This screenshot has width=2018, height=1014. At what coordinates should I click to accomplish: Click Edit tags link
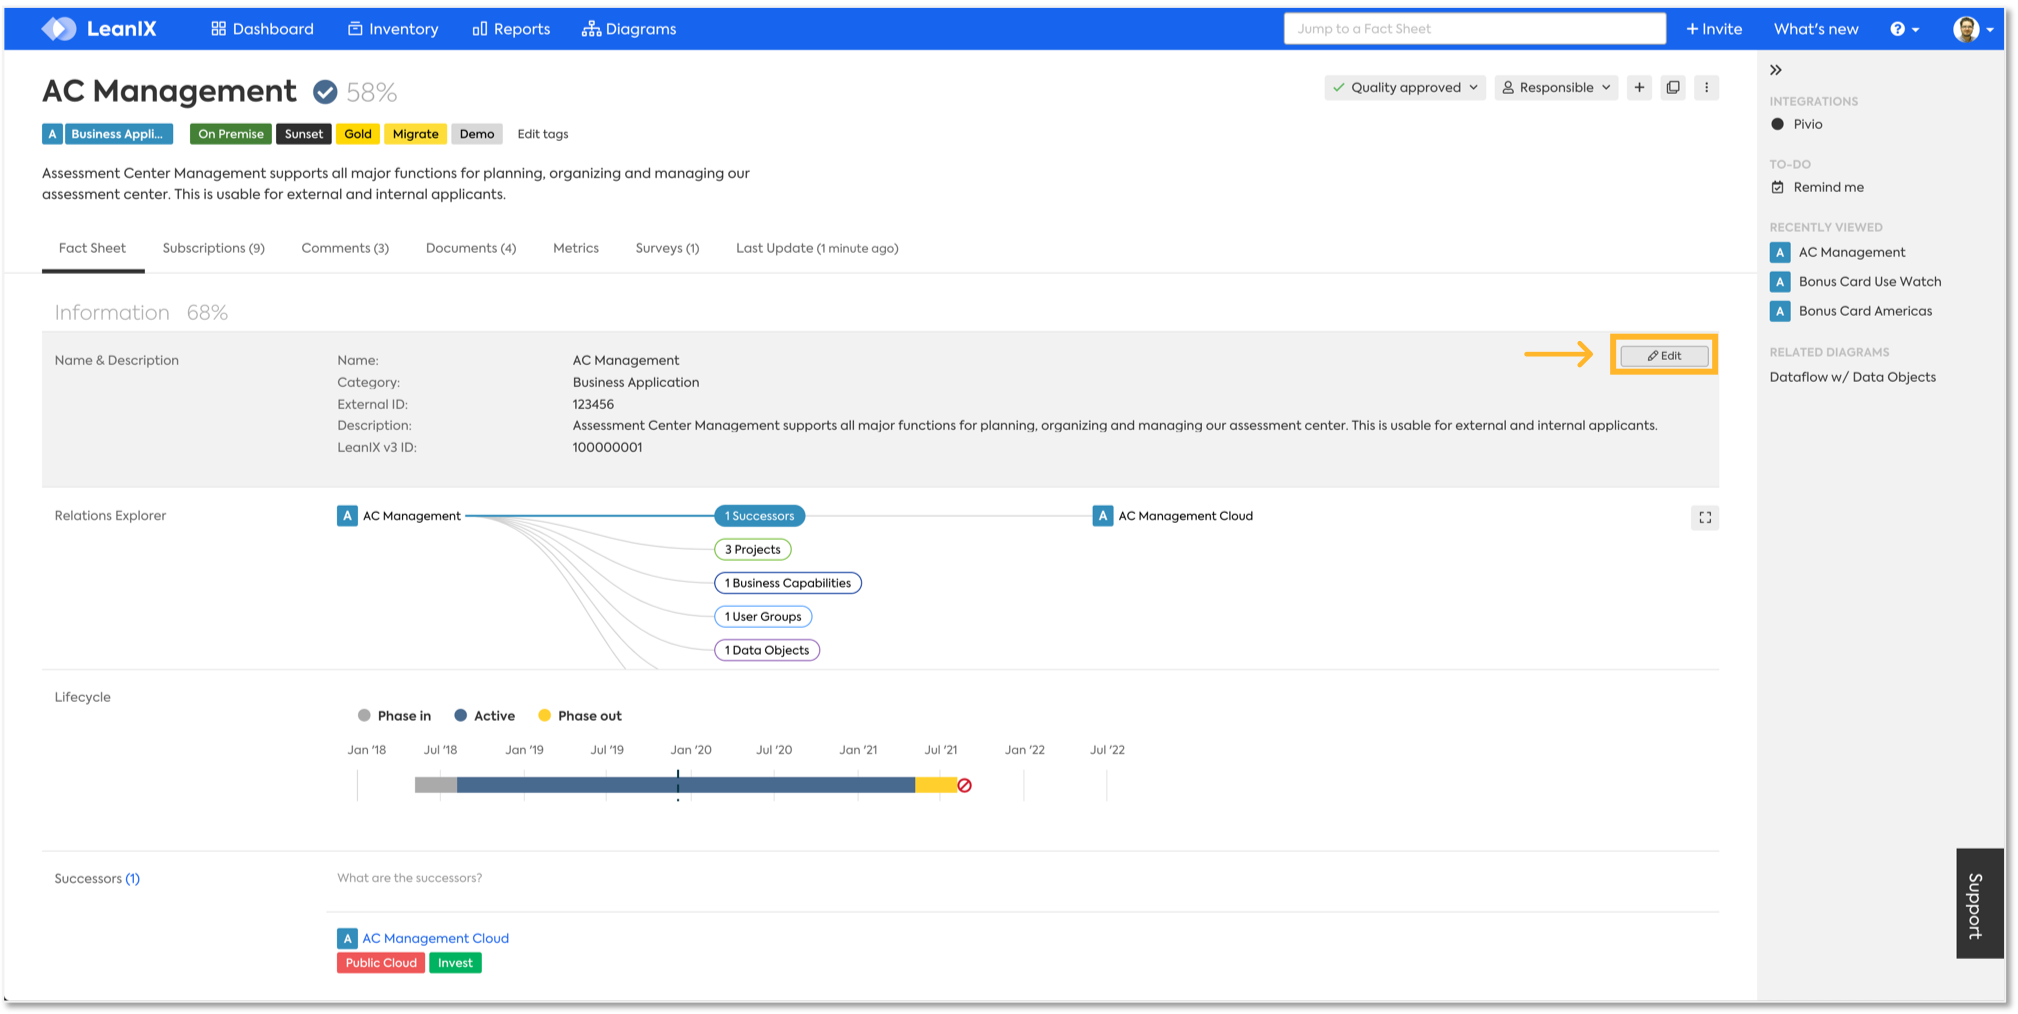coord(543,134)
